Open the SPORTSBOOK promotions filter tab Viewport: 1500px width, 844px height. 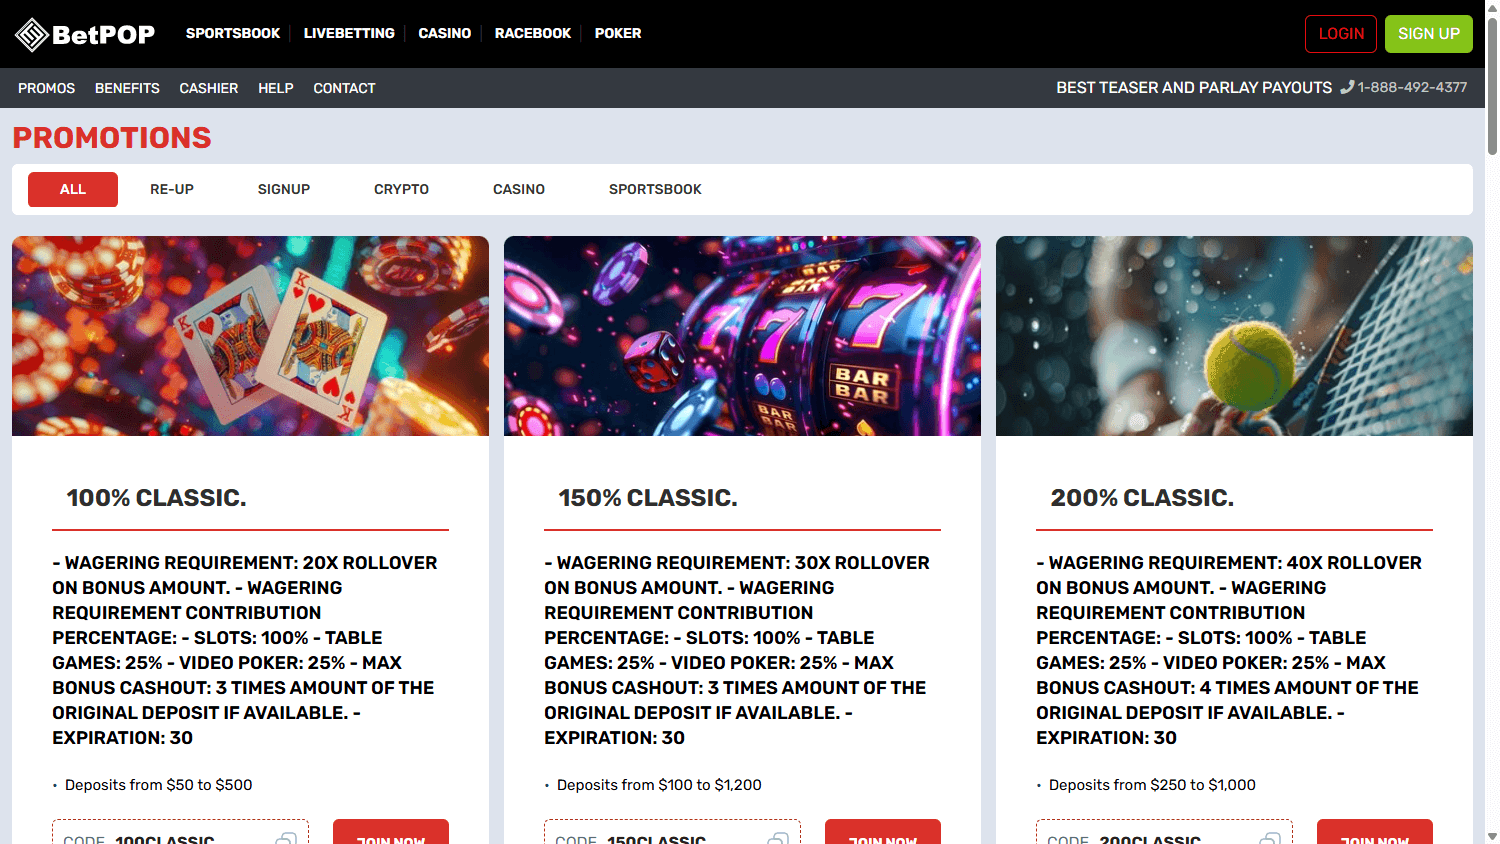coord(655,189)
